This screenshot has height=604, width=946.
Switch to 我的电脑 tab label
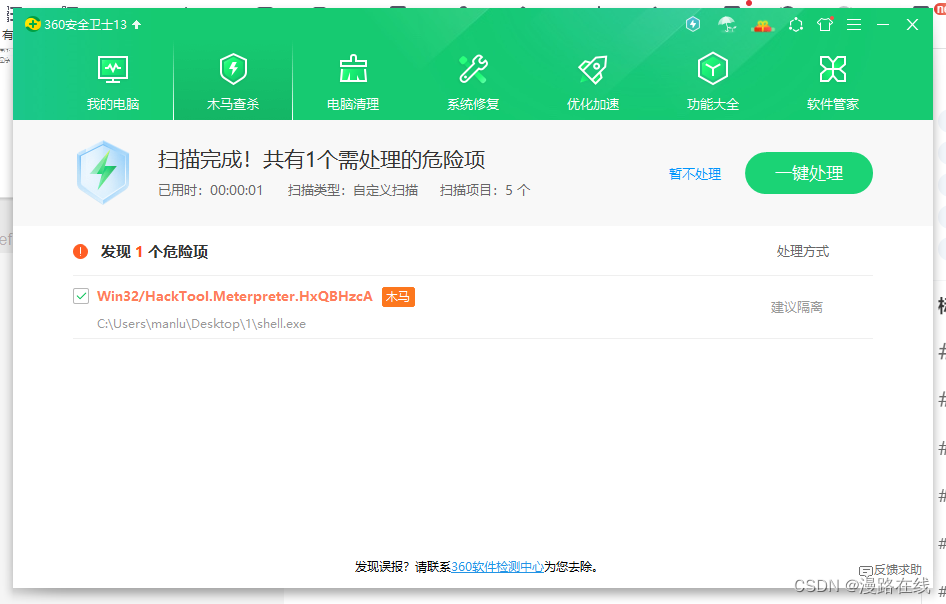coord(113,104)
